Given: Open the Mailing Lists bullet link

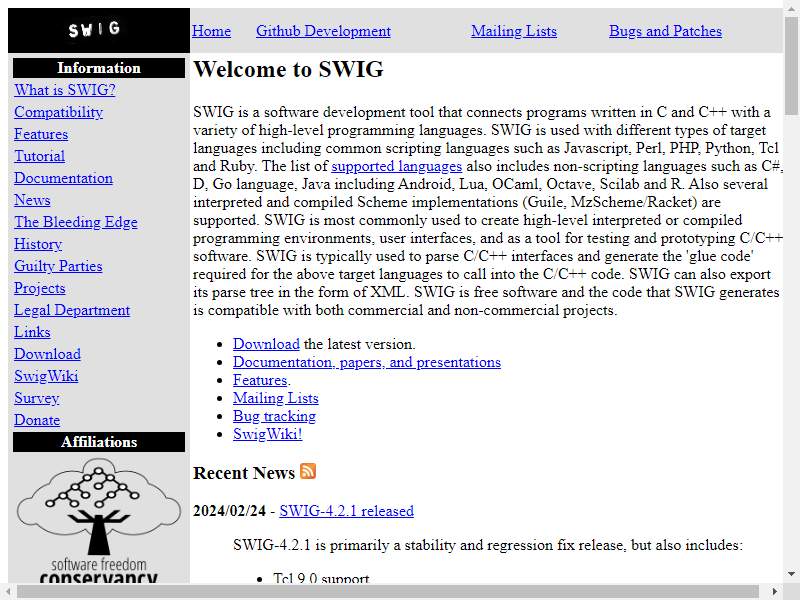Looking at the screenshot, I should coord(276,398).
